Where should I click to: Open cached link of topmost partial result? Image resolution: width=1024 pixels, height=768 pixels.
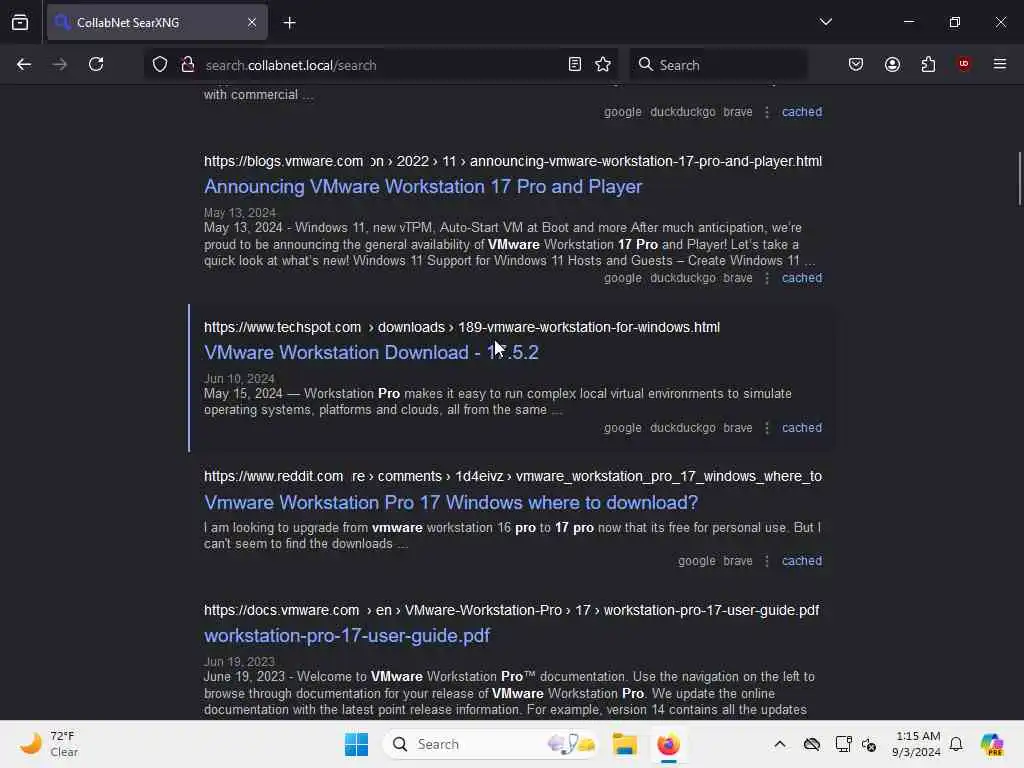click(x=802, y=112)
